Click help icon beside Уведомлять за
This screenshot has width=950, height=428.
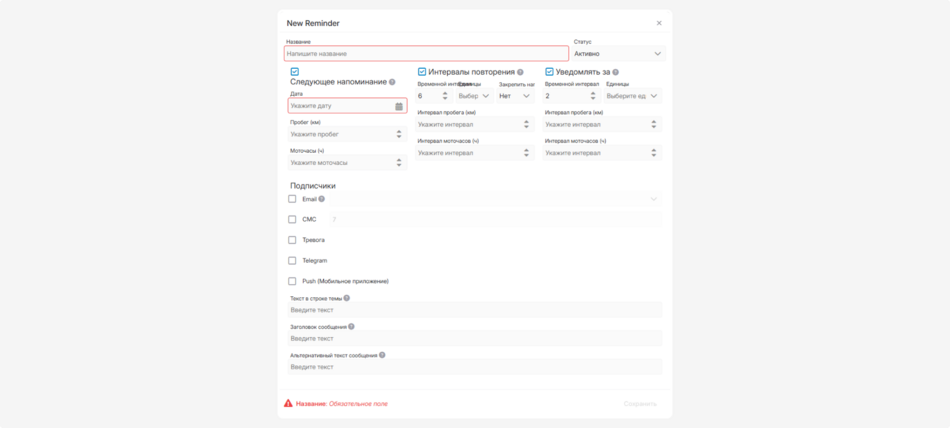pyautogui.click(x=615, y=72)
